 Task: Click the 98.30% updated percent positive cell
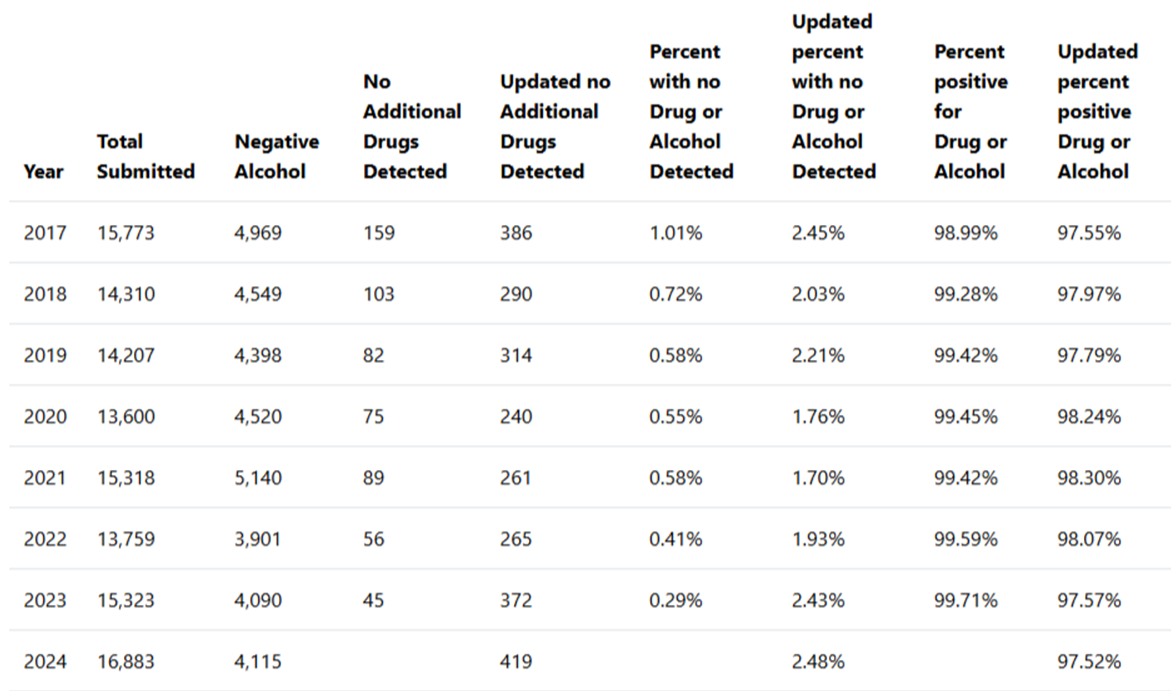tap(1089, 478)
